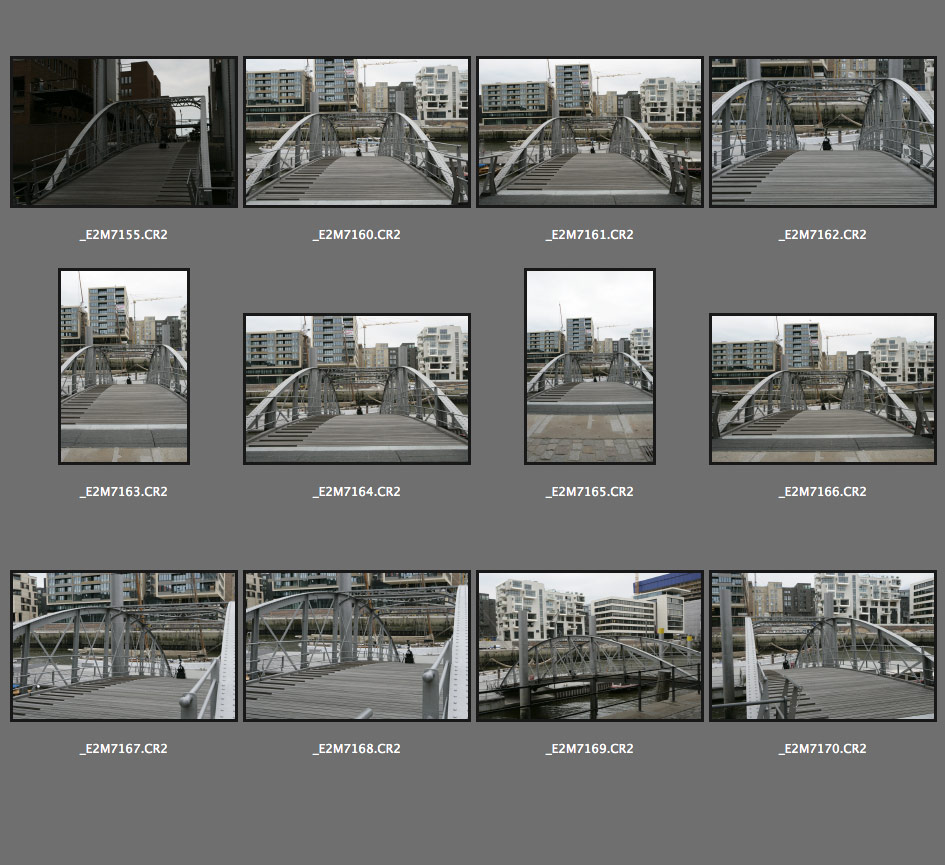This screenshot has width=945, height=865.
Task: Select the portrait-orientation thumbnail _E2M7163.CR2
Action: pos(124,366)
